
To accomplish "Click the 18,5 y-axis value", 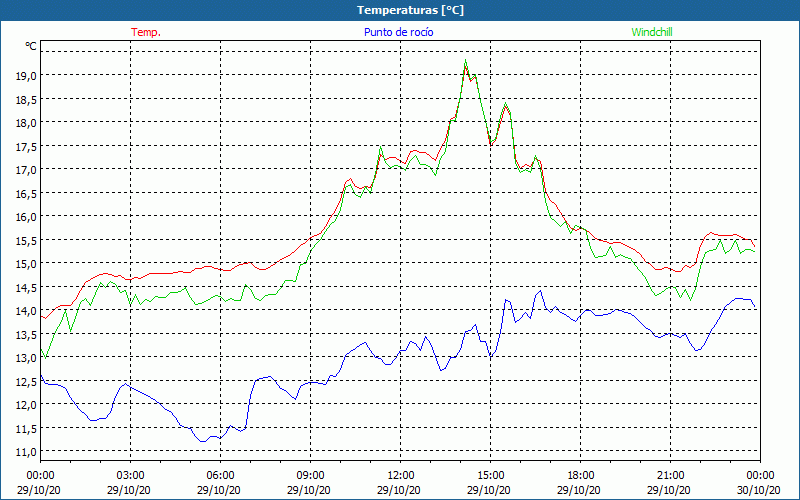I will tap(26, 99).
